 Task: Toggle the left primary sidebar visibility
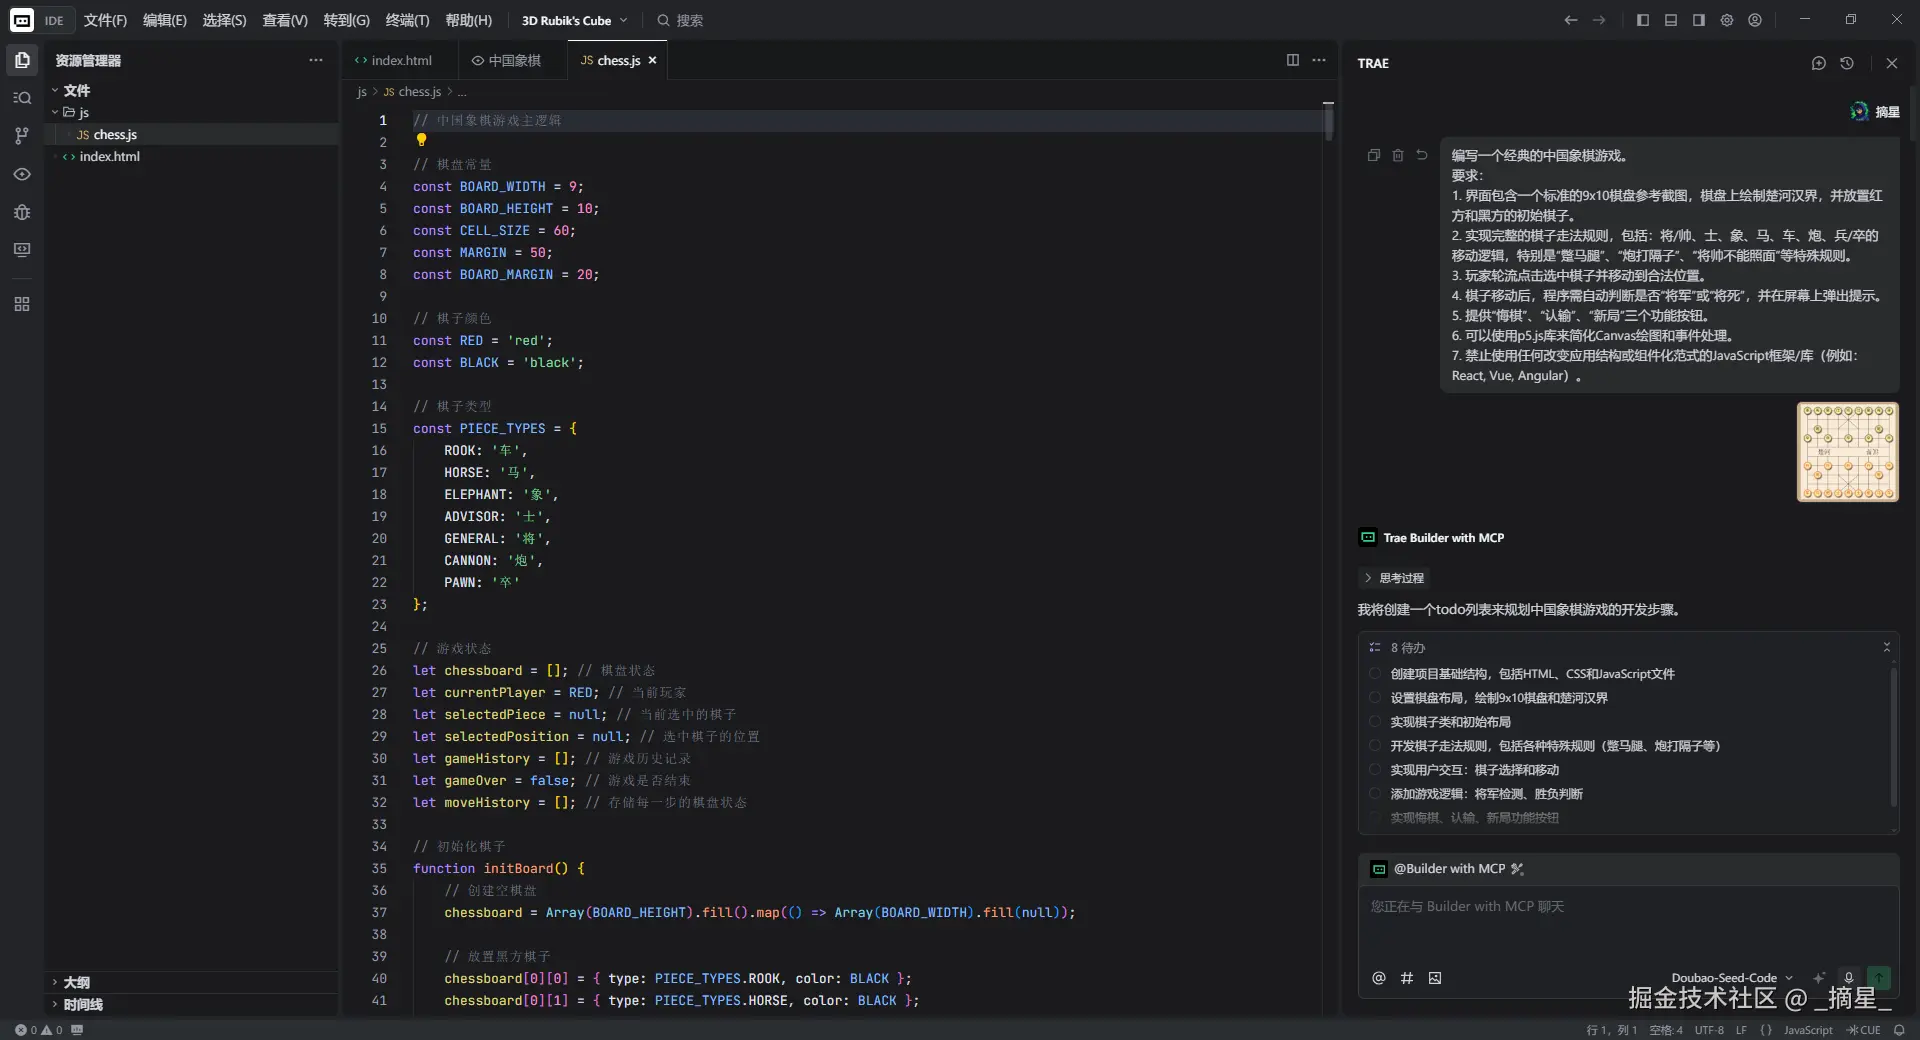[1642, 20]
